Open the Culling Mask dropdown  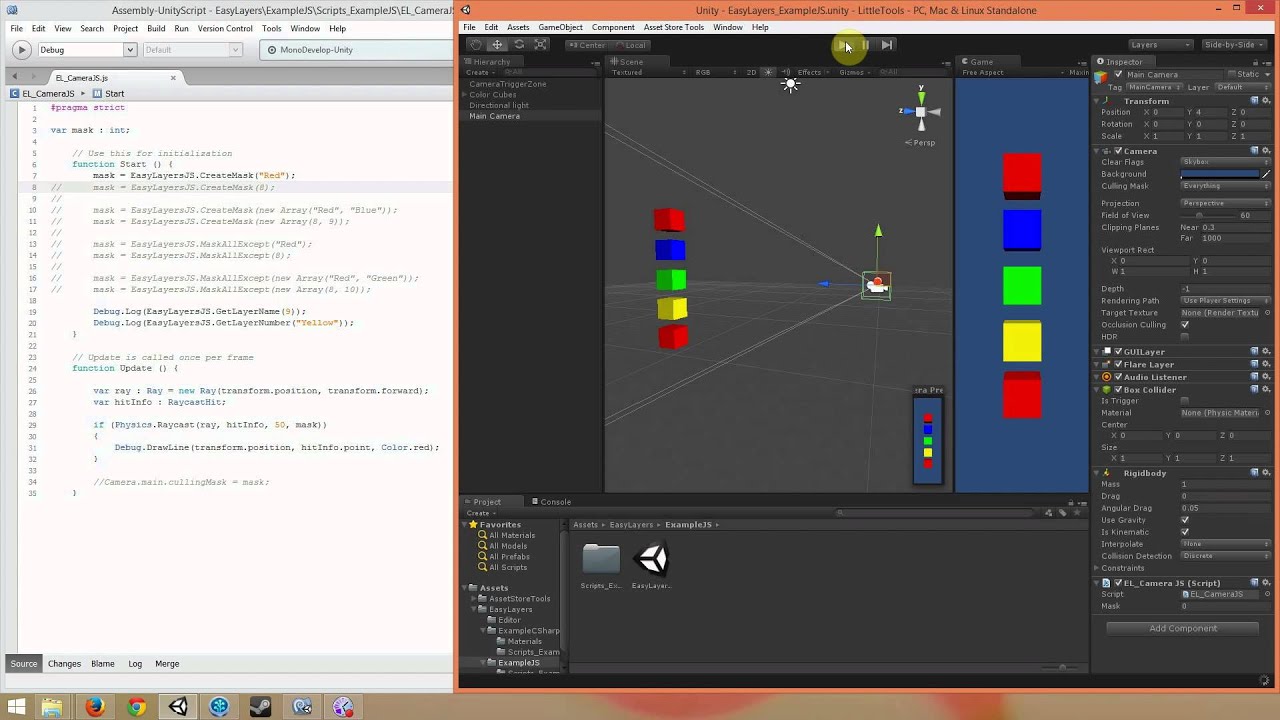pyautogui.click(x=1225, y=186)
